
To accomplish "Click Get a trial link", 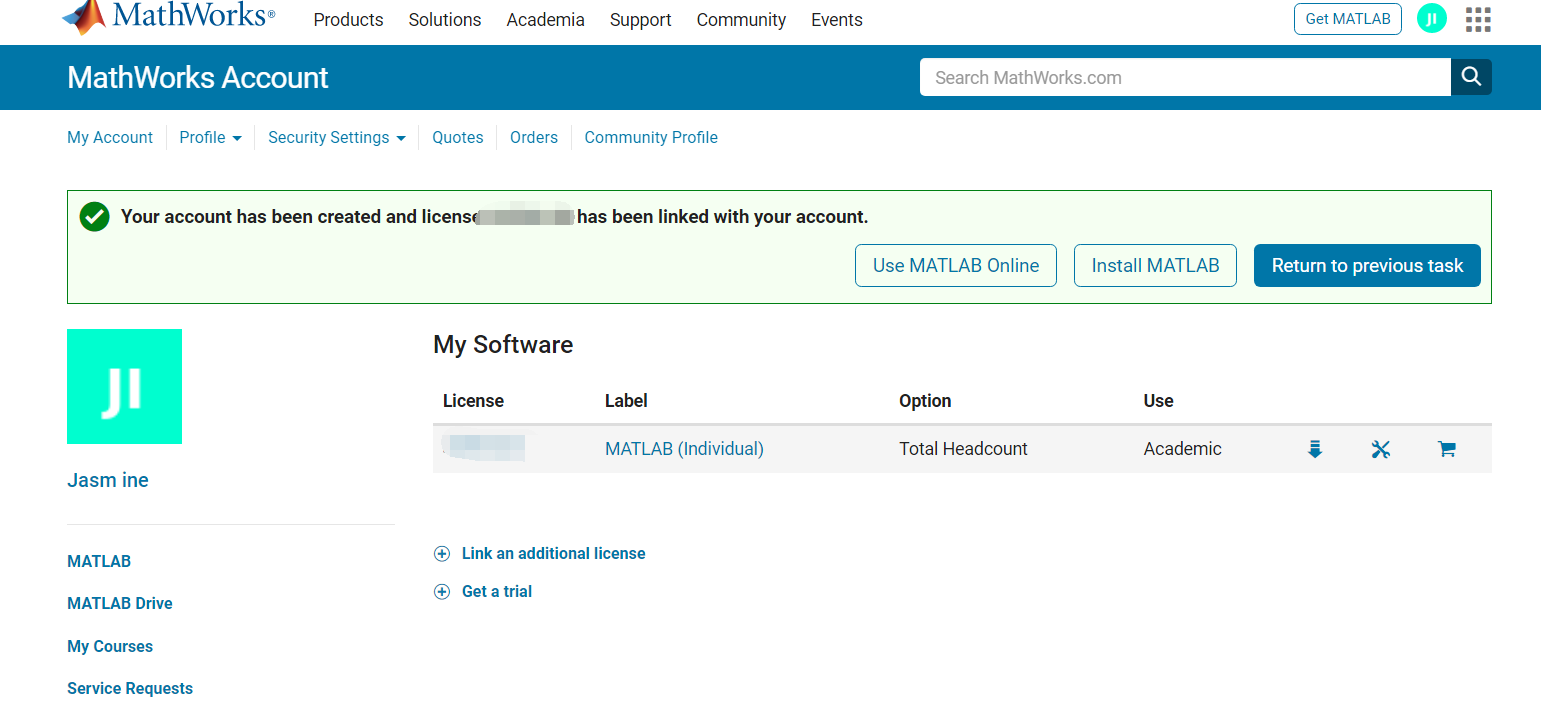I will 497,592.
